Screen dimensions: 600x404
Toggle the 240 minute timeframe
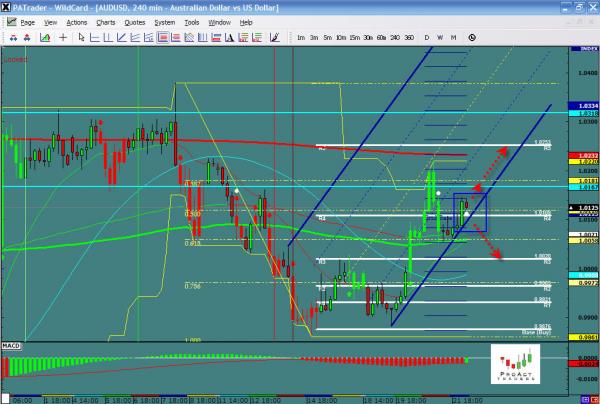(393, 37)
